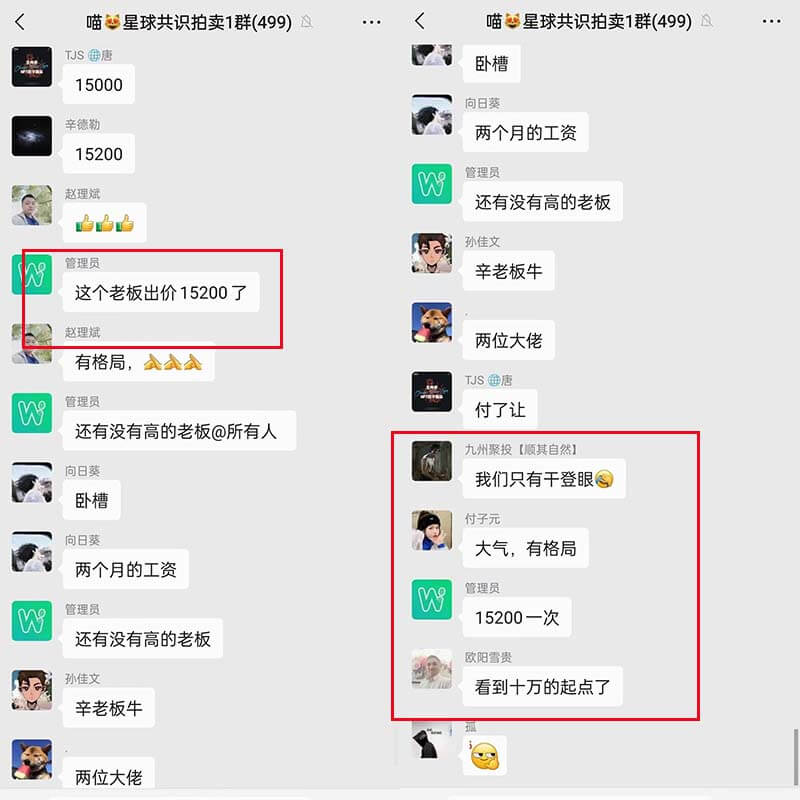Open 辛德勒's galaxy avatar beside 15200
The width and height of the screenshot is (800, 800).
tap(32, 136)
